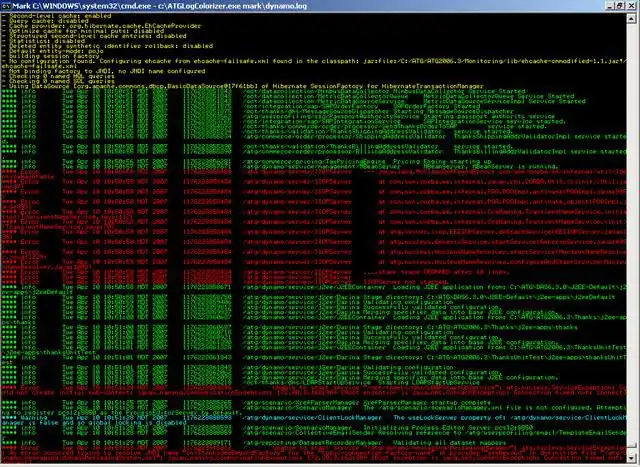Viewport: 640px width, 467px height.
Task: Click the 'MBeanServer is running' info line
Action: 280,167
